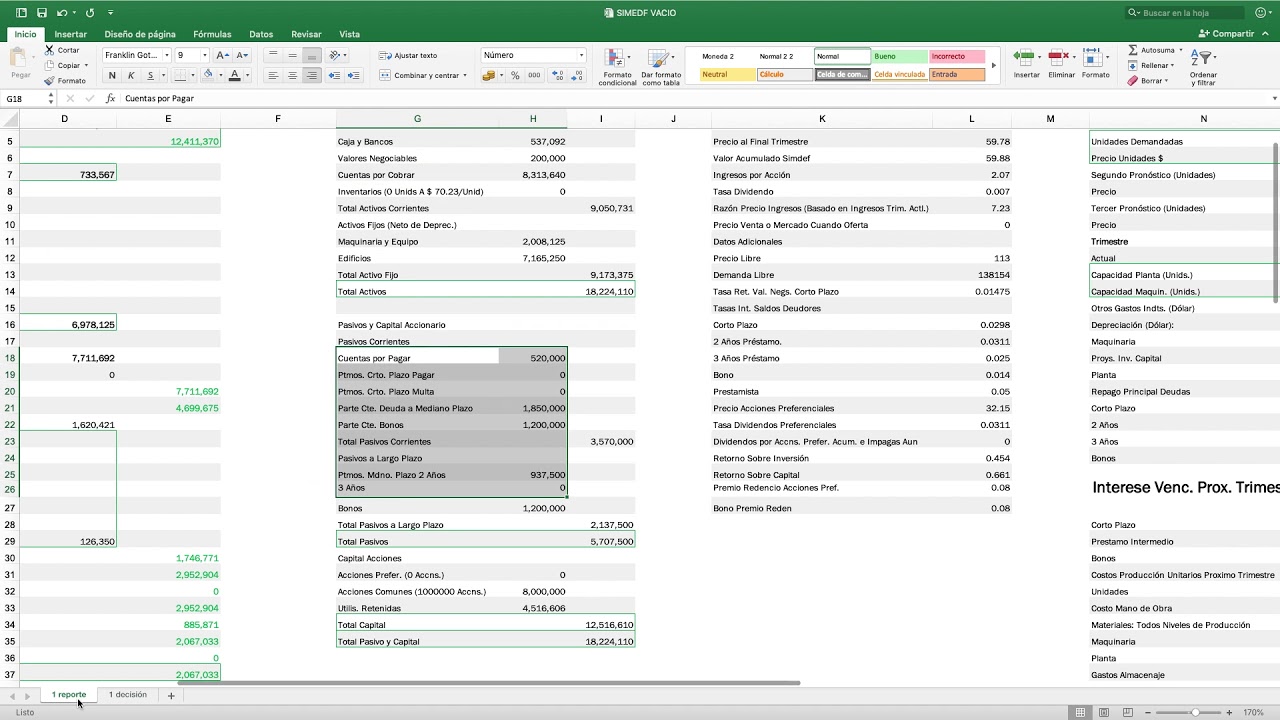
Task: Click the Formato paintbrush icon
Action: tap(49, 80)
